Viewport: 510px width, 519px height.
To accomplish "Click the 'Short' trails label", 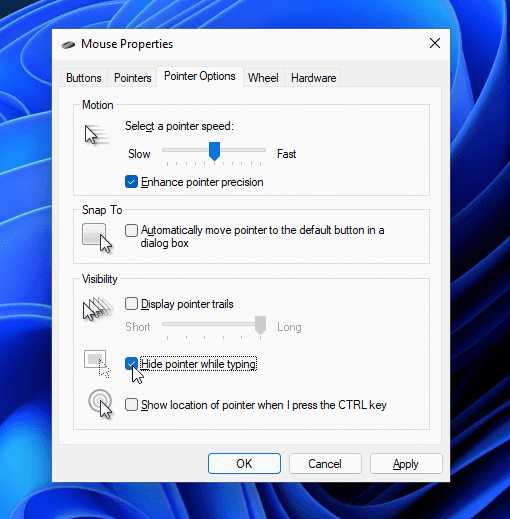I will 138,327.
